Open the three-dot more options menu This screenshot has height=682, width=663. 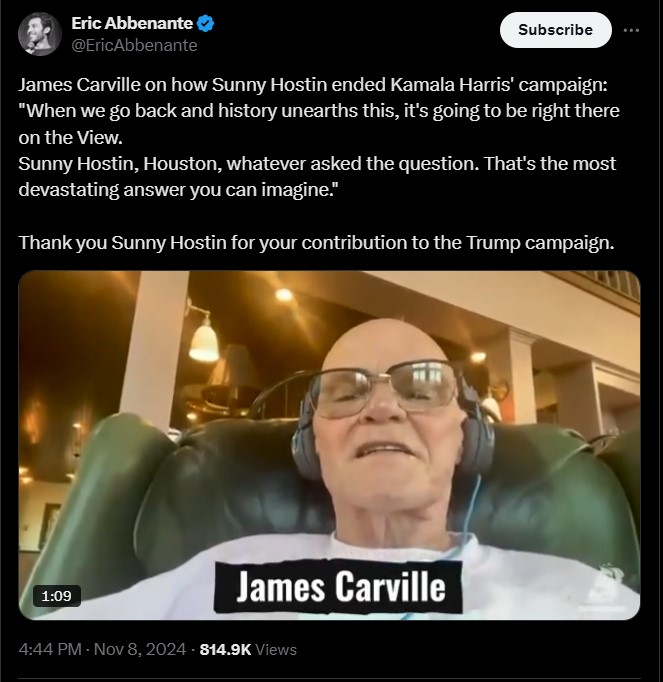pos(631,30)
